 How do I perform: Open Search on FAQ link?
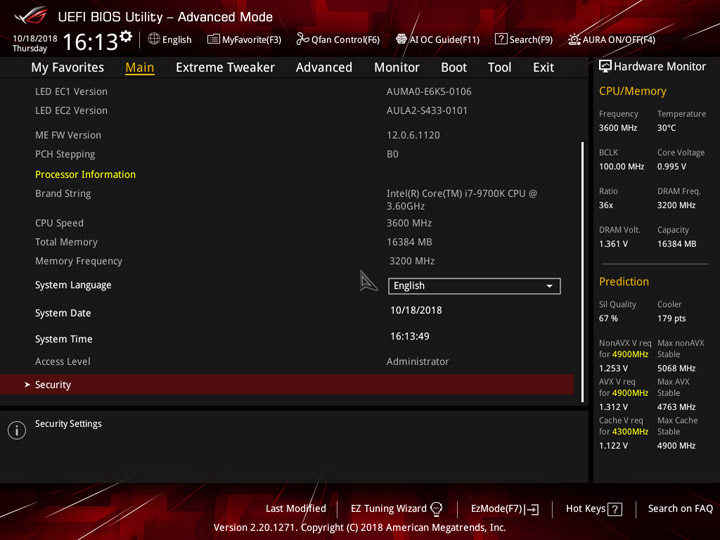(680, 508)
